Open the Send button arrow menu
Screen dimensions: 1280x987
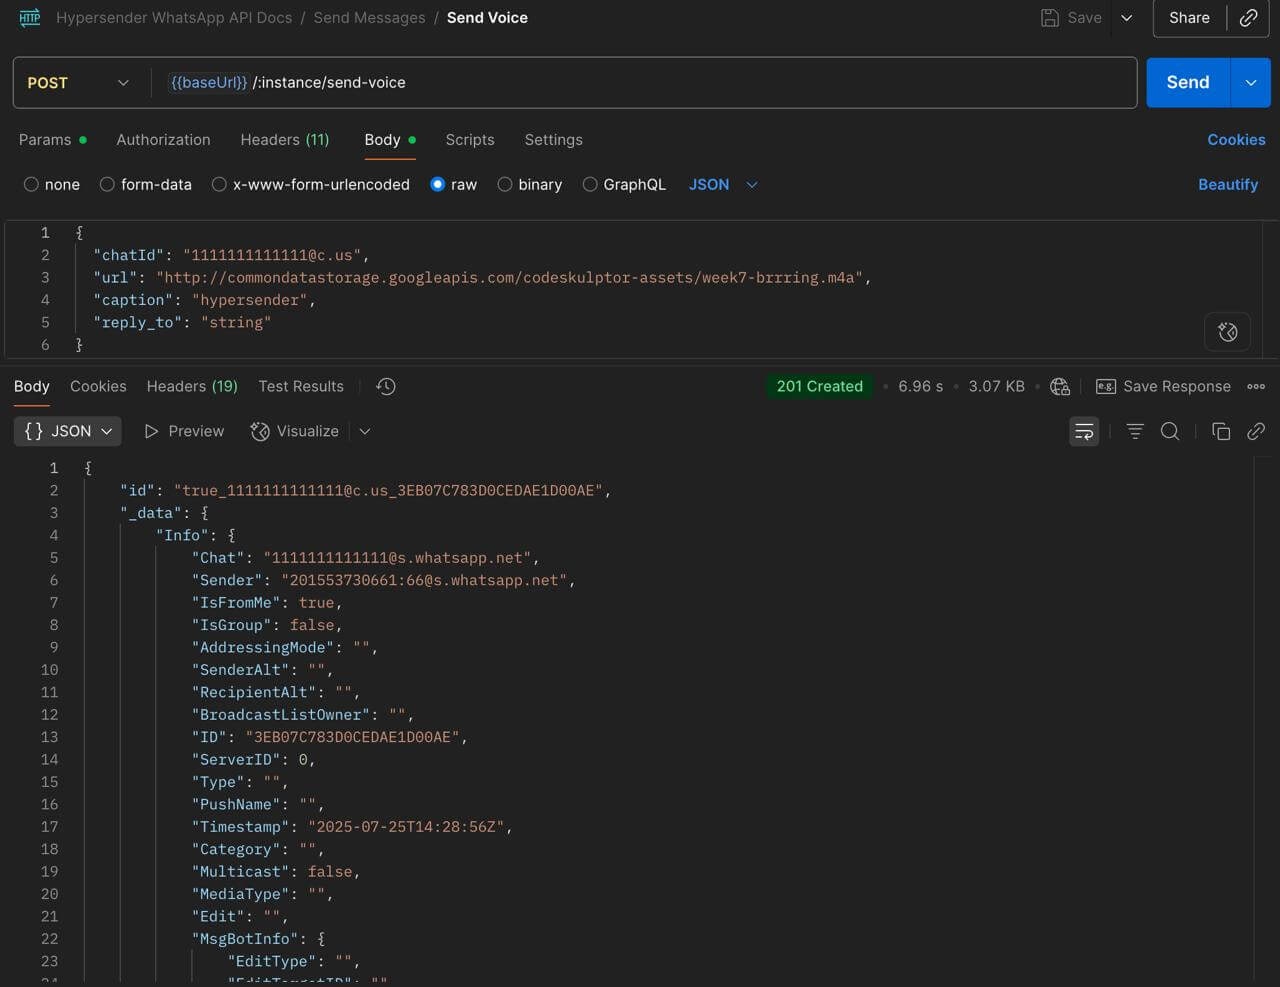point(1250,82)
